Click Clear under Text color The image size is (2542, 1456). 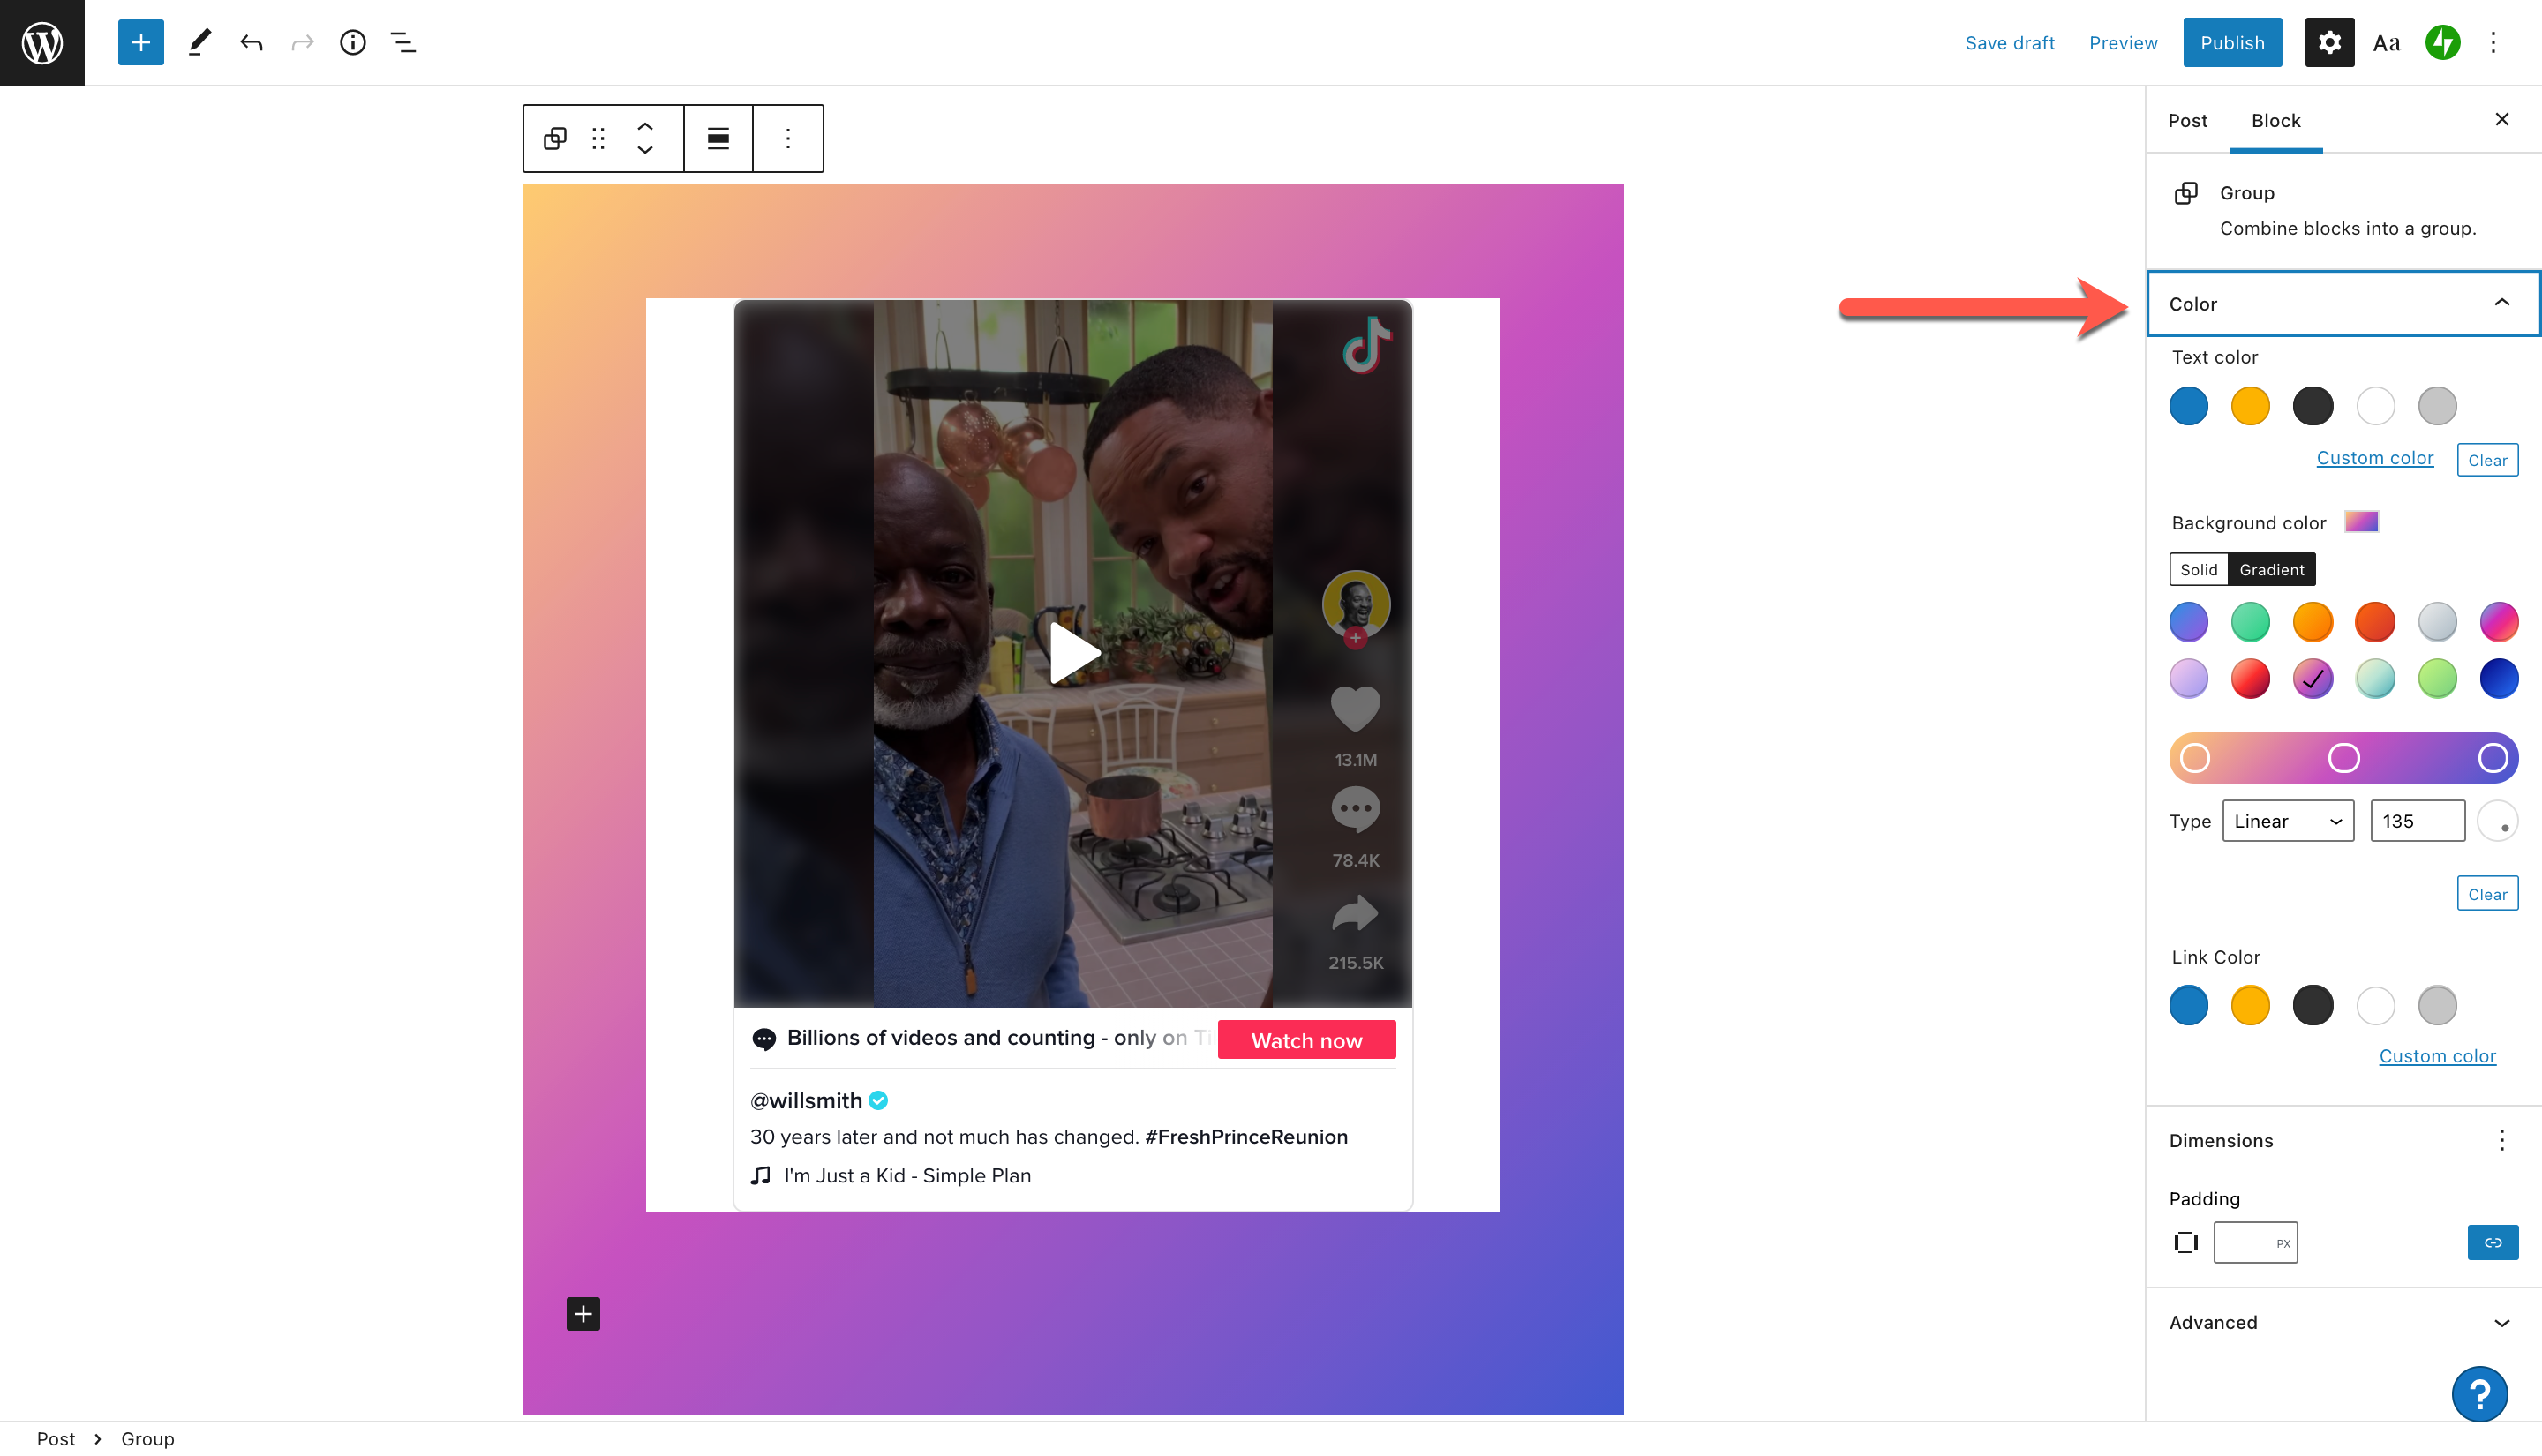pyautogui.click(x=2487, y=460)
